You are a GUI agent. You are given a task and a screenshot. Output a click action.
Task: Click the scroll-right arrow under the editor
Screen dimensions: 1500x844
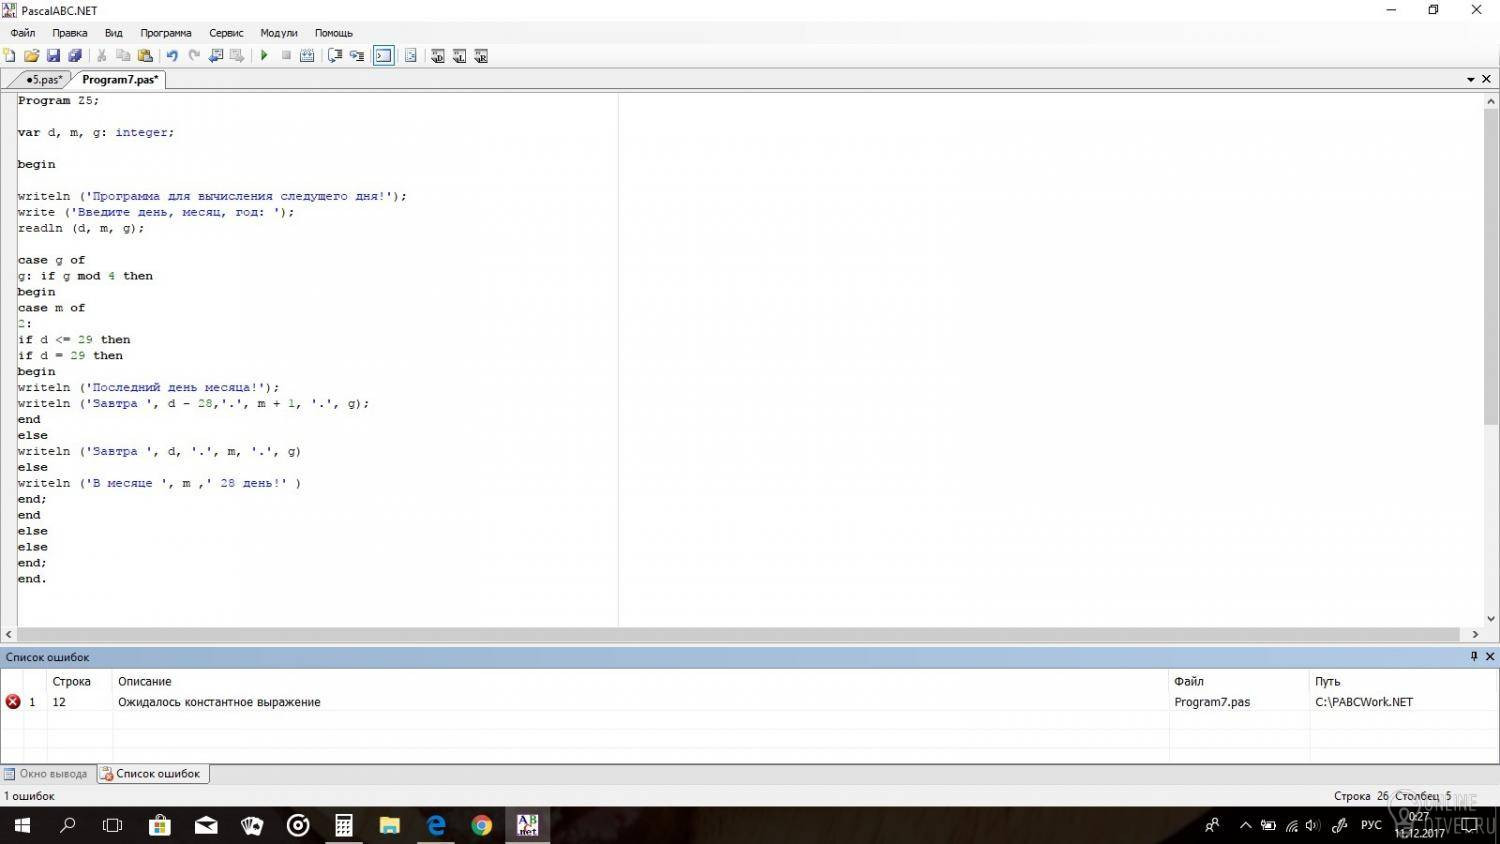pos(1475,634)
